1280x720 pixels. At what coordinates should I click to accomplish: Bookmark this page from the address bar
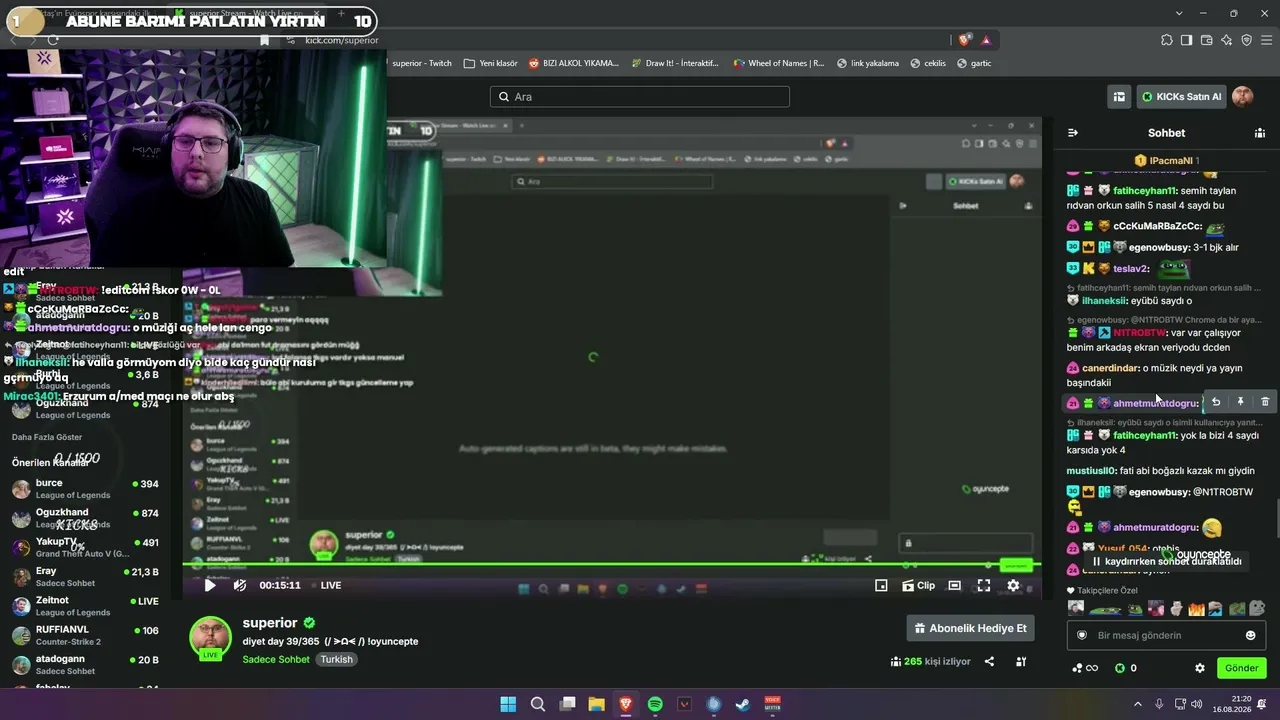tap(264, 40)
